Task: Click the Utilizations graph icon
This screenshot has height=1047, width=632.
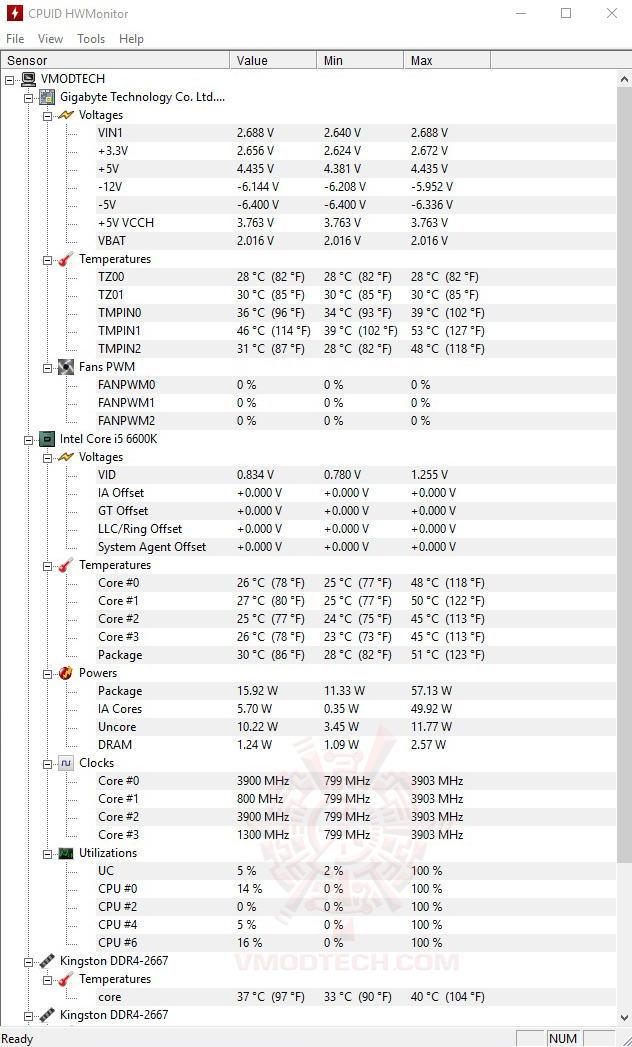Action: pyautogui.click(x=66, y=853)
